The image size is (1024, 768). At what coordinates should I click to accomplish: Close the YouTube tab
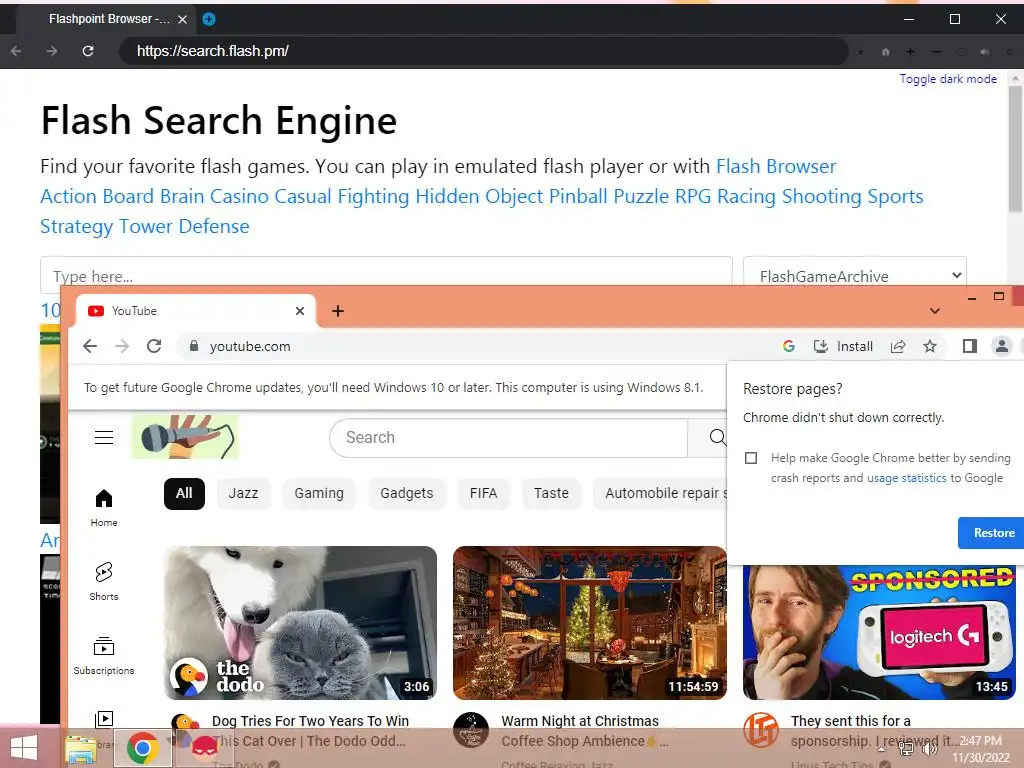point(300,311)
